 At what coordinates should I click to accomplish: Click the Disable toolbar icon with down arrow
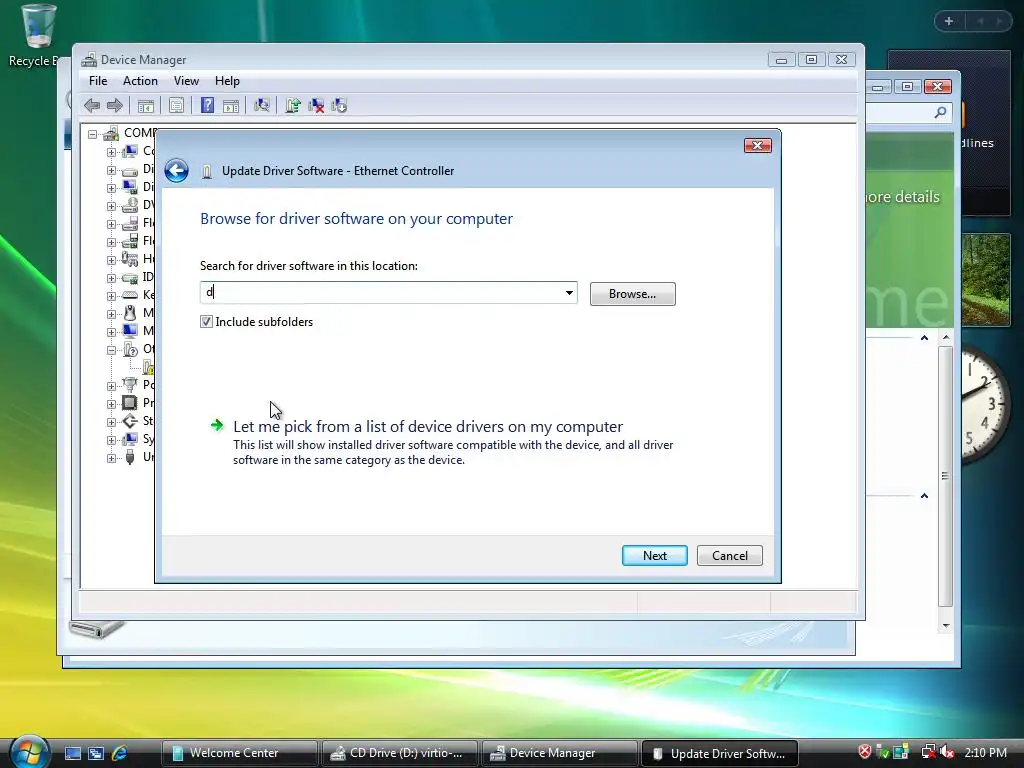coord(339,105)
